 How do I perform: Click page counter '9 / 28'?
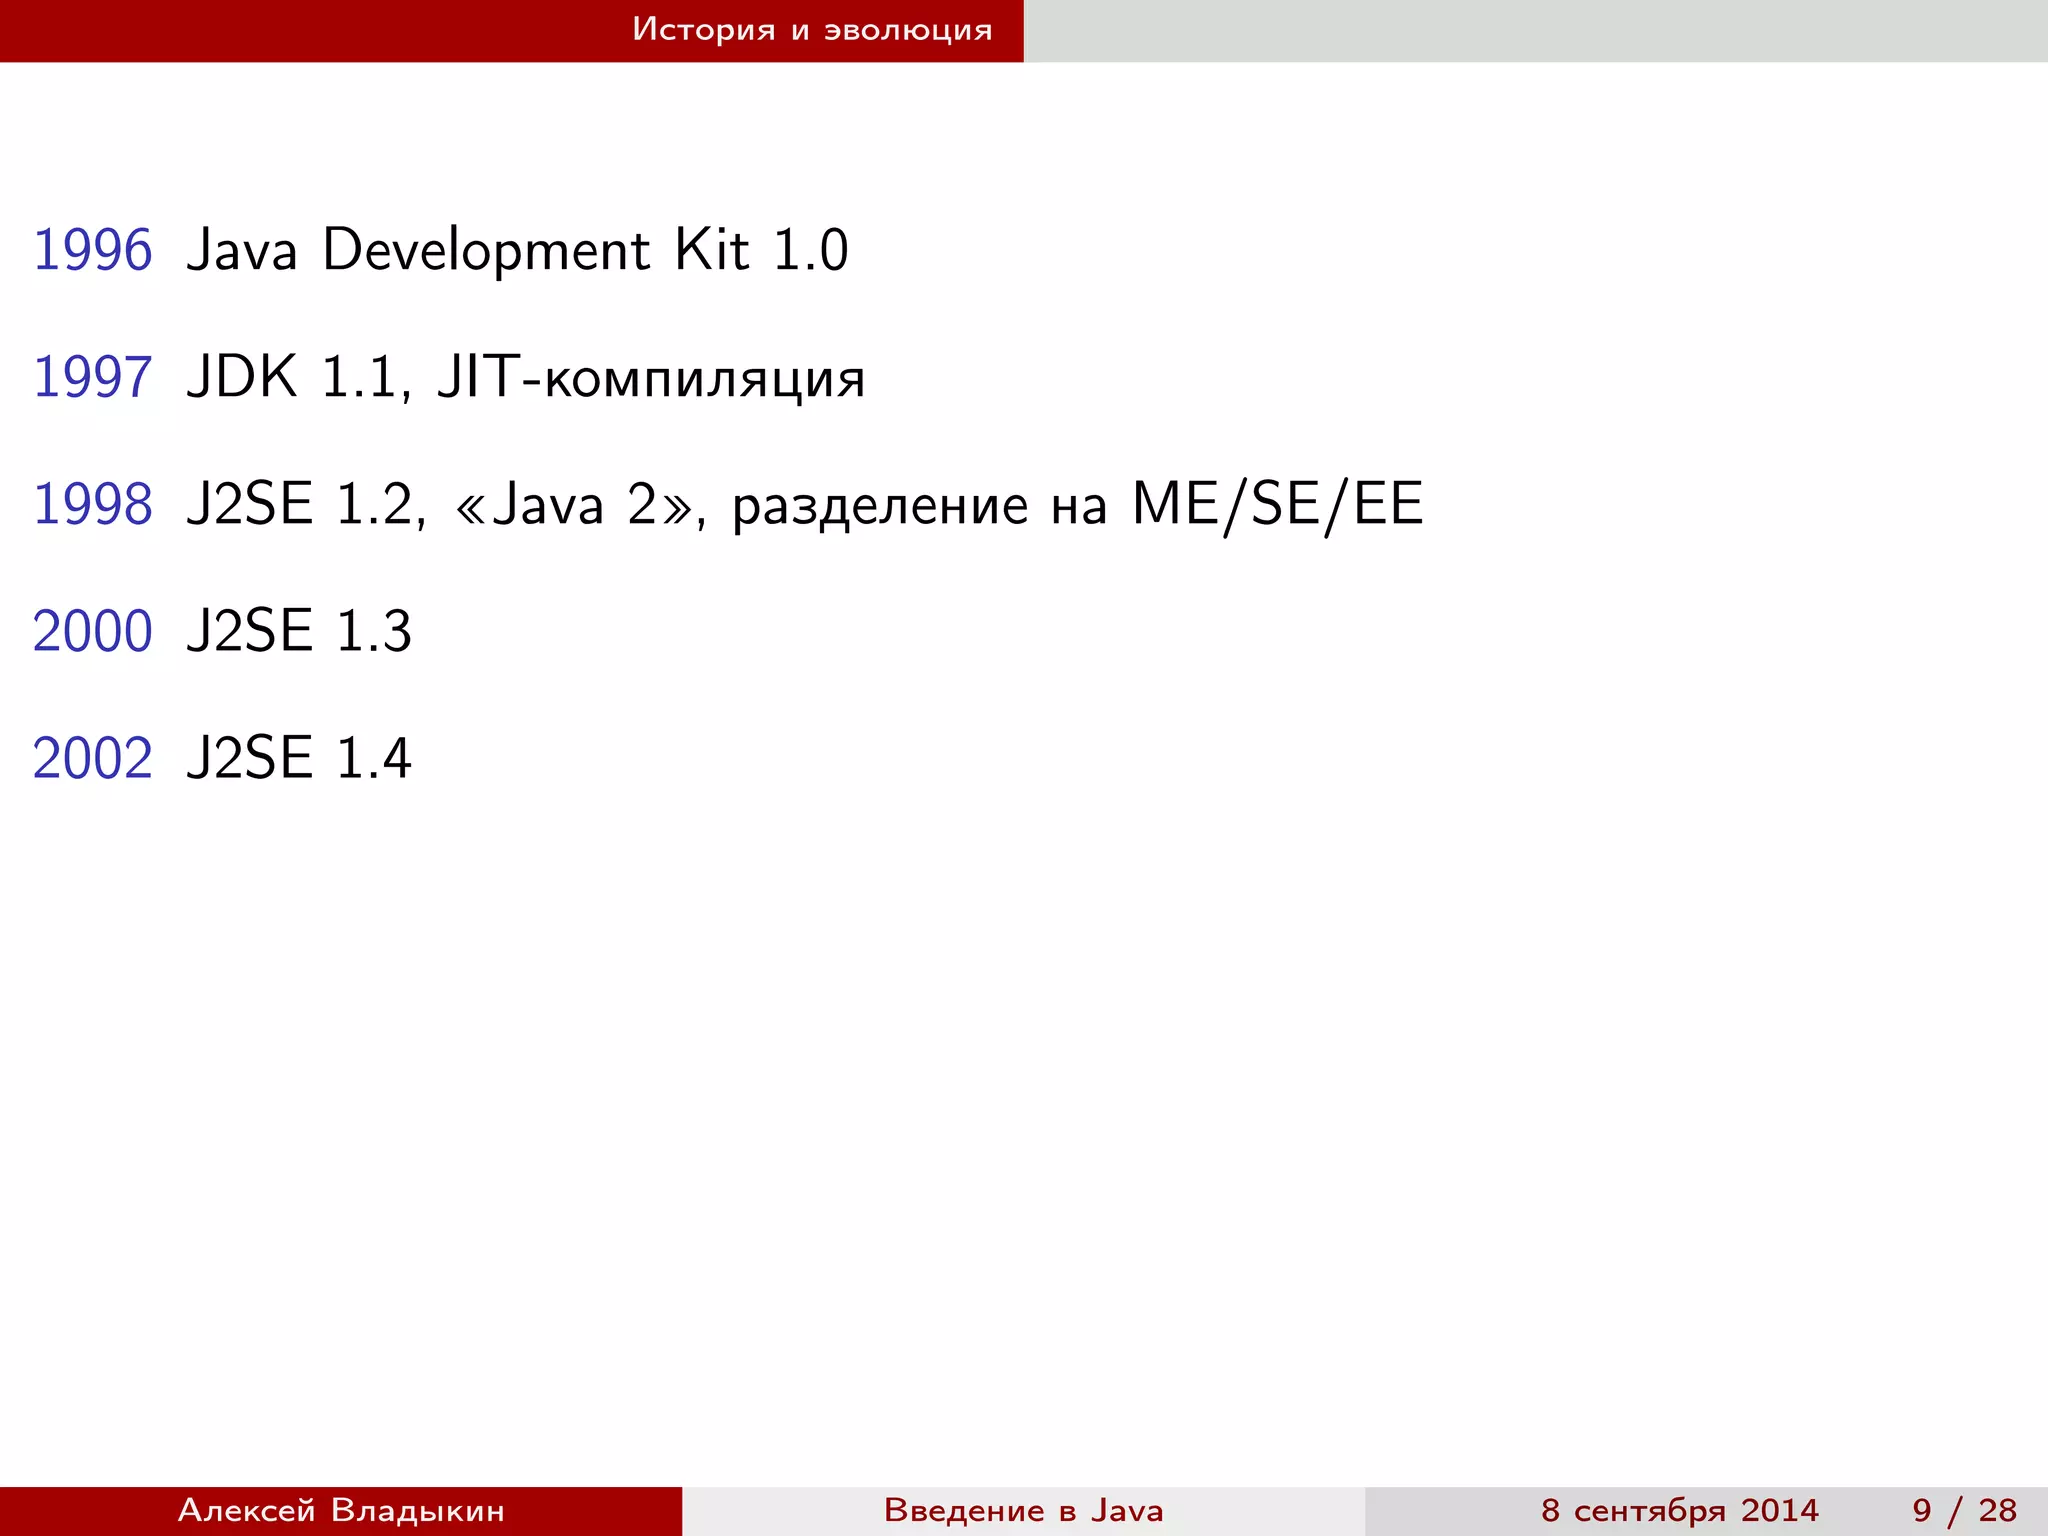[1965, 1510]
